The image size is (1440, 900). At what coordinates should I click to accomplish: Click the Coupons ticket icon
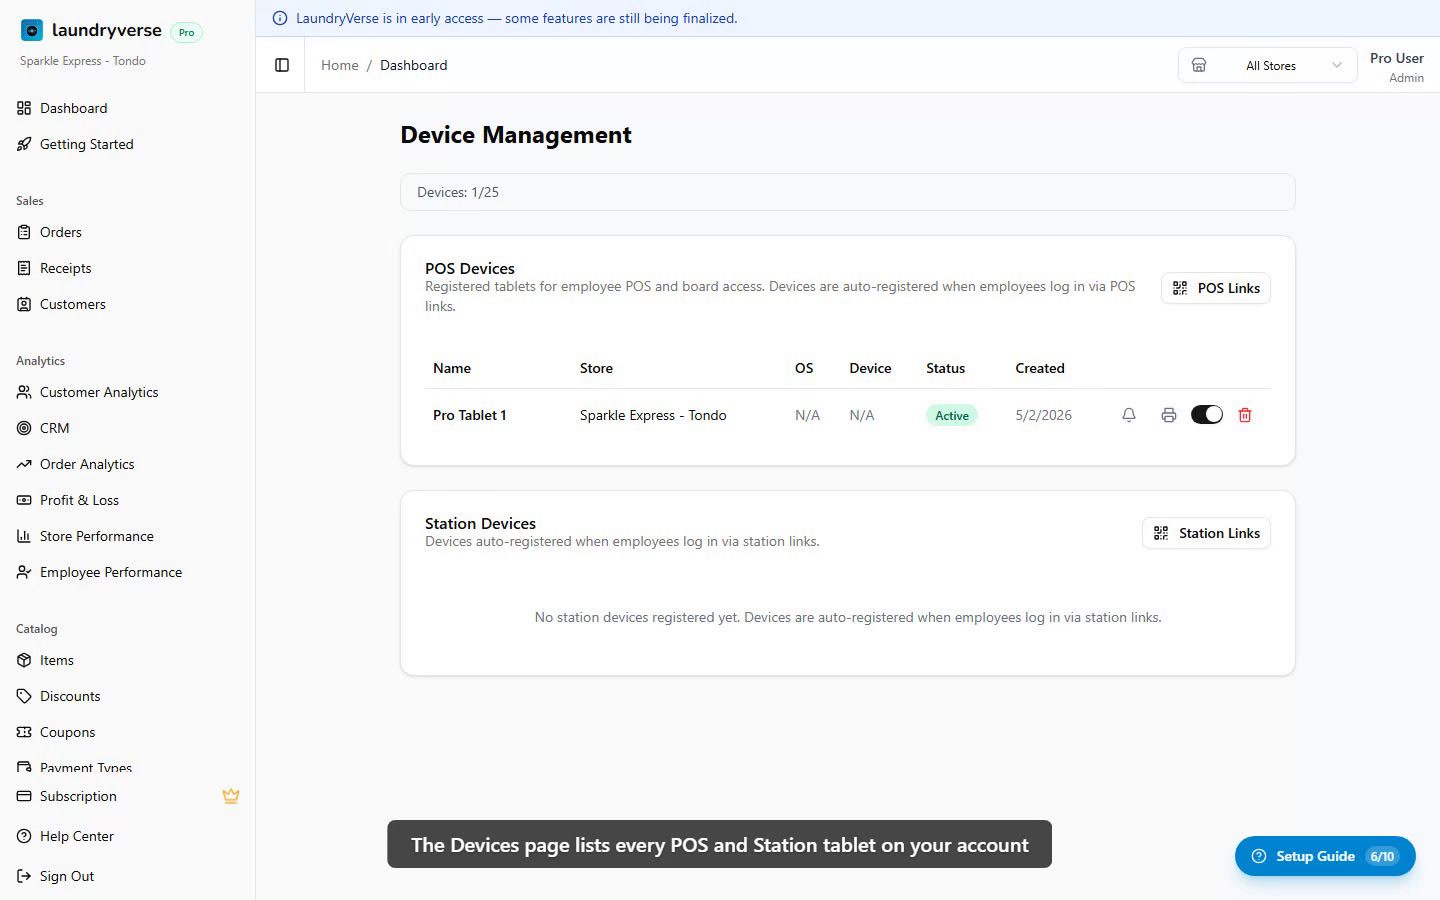[24, 732]
